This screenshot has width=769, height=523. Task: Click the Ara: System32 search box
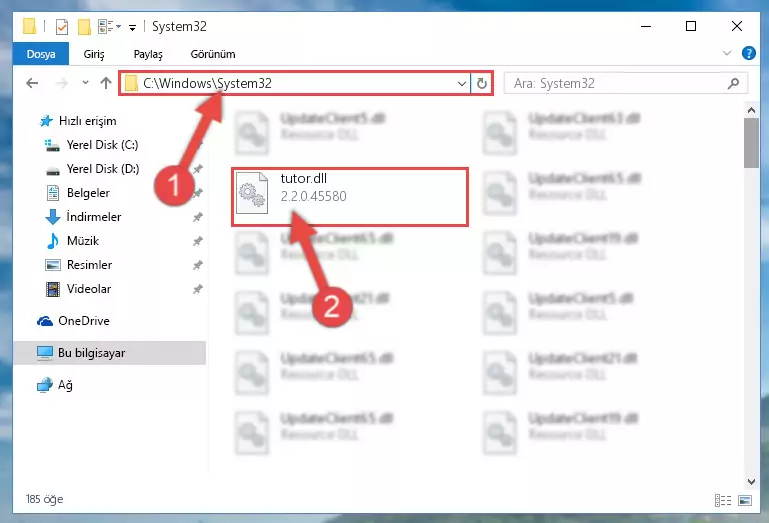(x=625, y=83)
